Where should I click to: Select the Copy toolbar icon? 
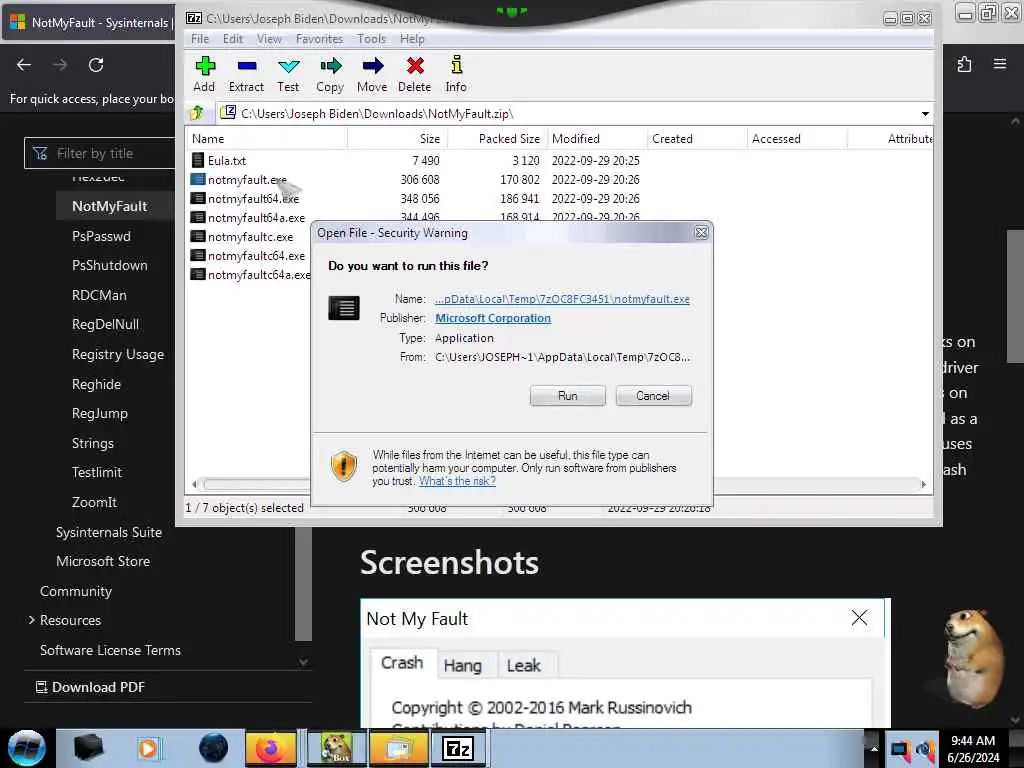coord(330,66)
